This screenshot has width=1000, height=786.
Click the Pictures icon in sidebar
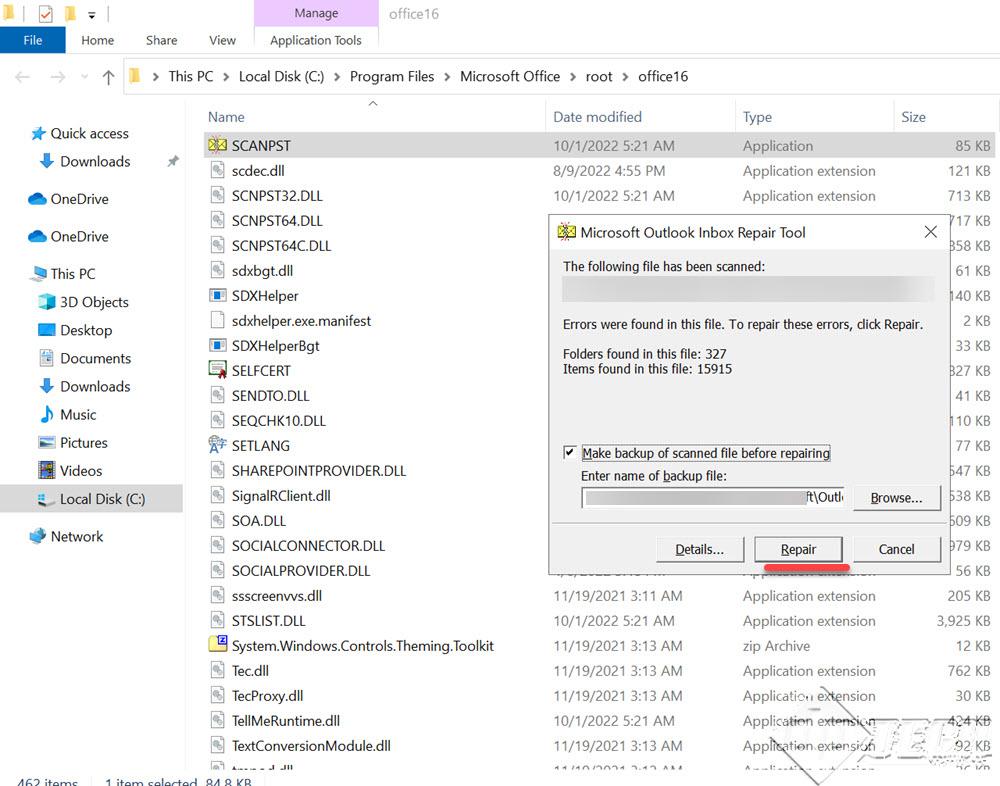click(x=47, y=442)
